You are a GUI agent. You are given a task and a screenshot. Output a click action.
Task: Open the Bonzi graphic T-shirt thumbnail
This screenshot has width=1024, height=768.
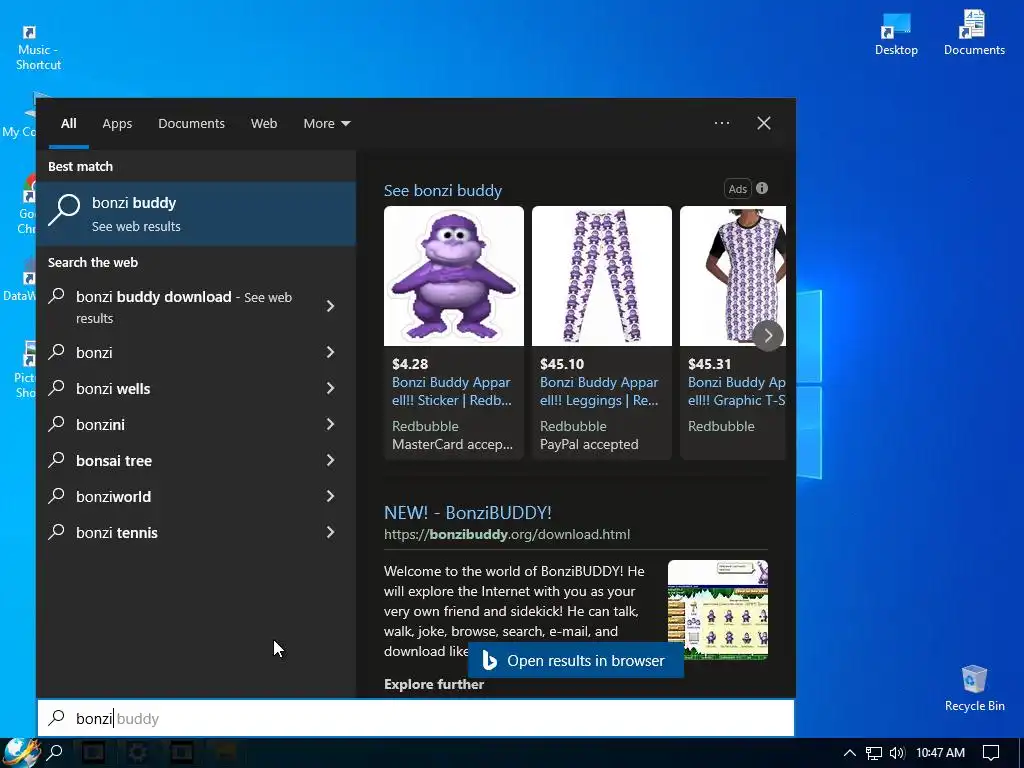(x=733, y=276)
